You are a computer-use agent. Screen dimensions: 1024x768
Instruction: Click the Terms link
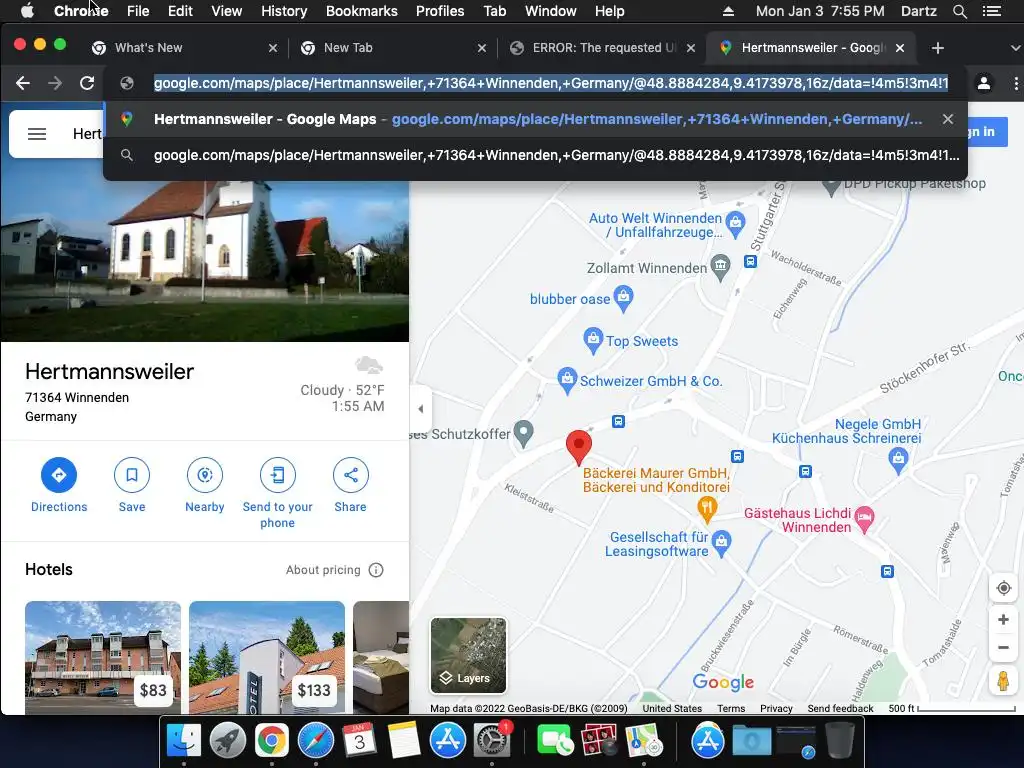(x=731, y=709)
